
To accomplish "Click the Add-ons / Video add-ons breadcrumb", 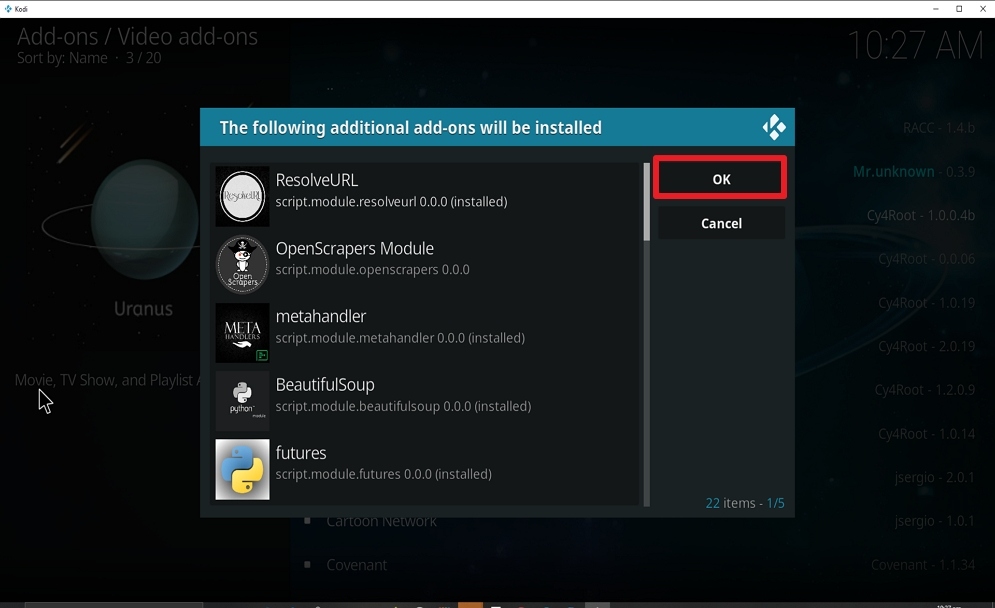I will click(x=137, y=37).
